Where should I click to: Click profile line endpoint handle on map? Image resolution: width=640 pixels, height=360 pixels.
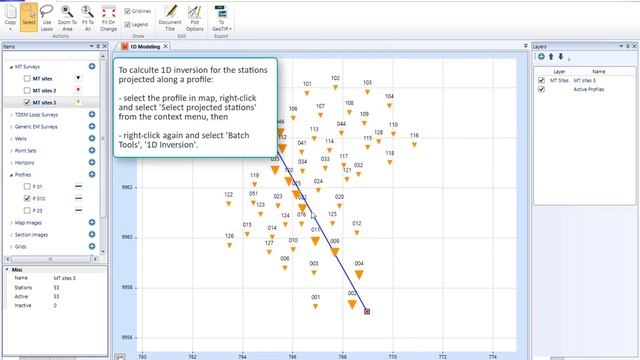367,311
